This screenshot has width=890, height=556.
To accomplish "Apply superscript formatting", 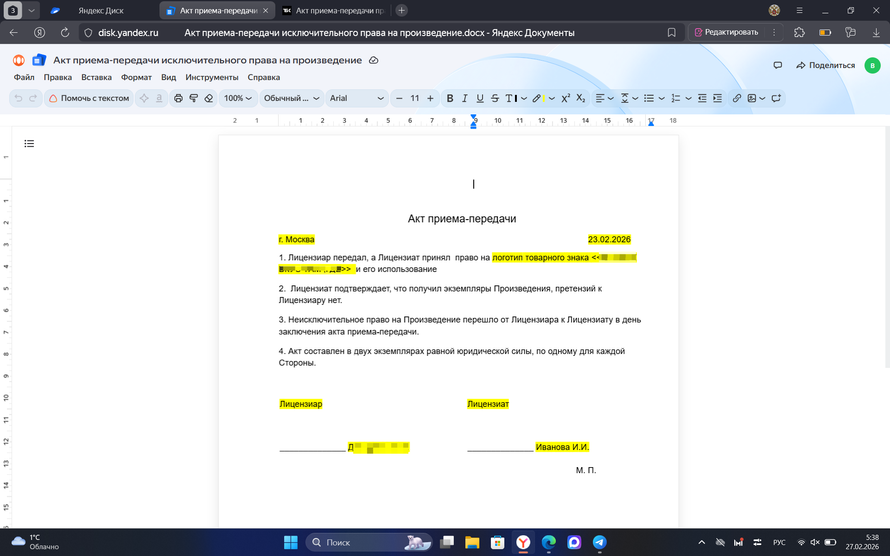I will (565, 98).
